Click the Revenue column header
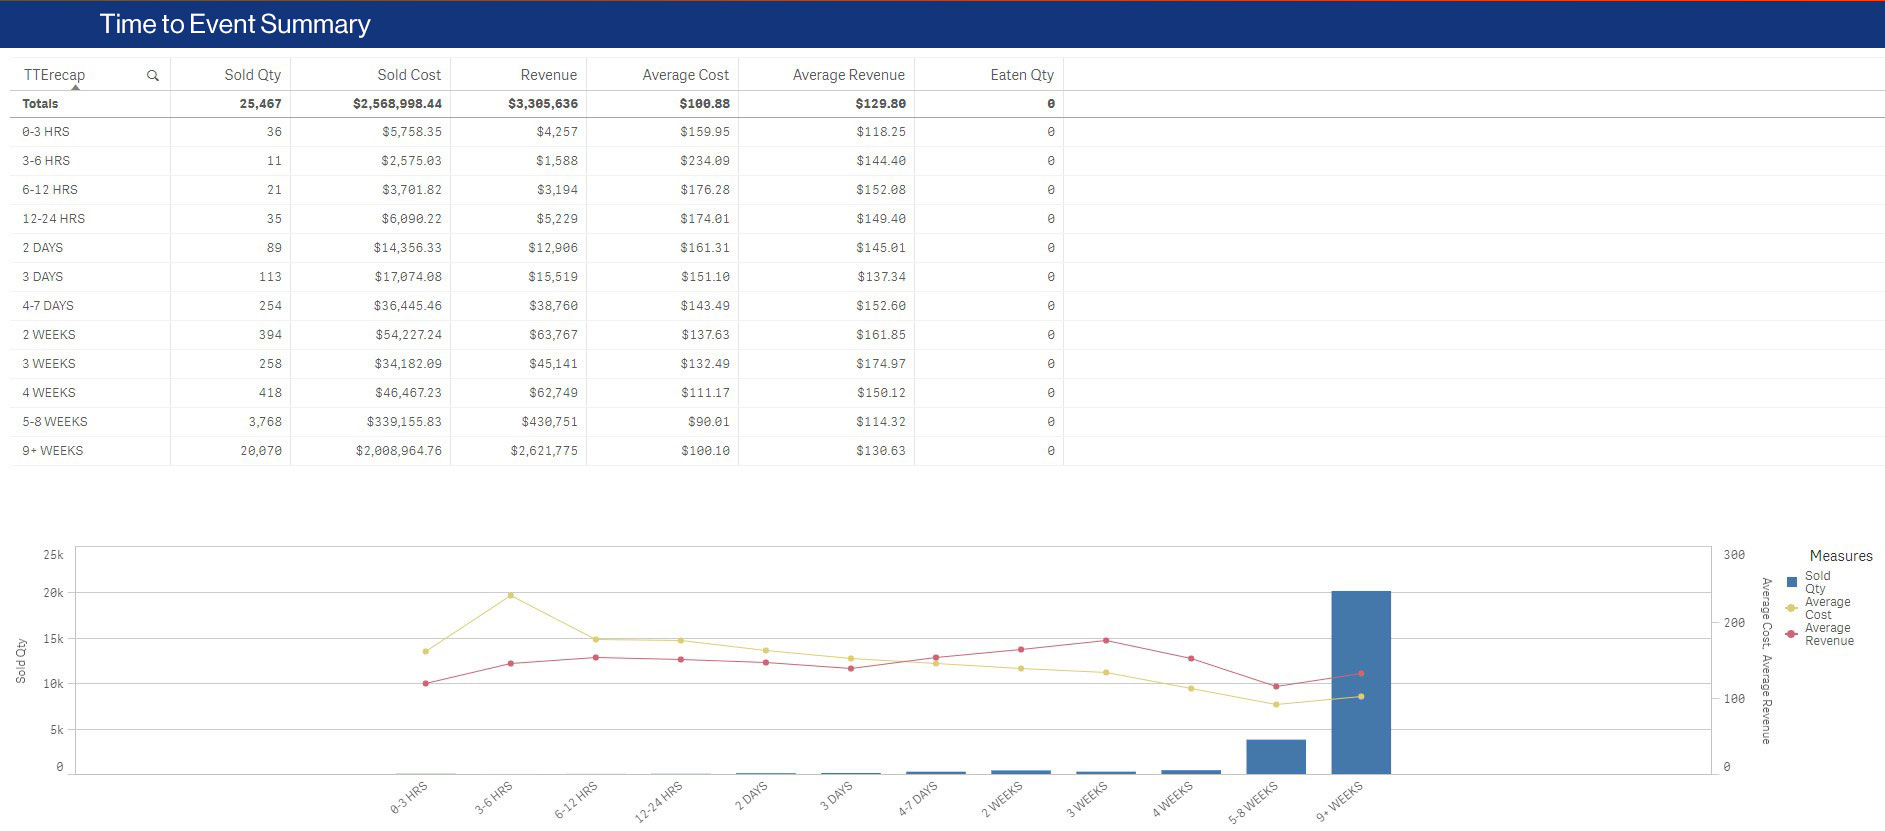This screenshot has height=831, width=1885. 548,75
